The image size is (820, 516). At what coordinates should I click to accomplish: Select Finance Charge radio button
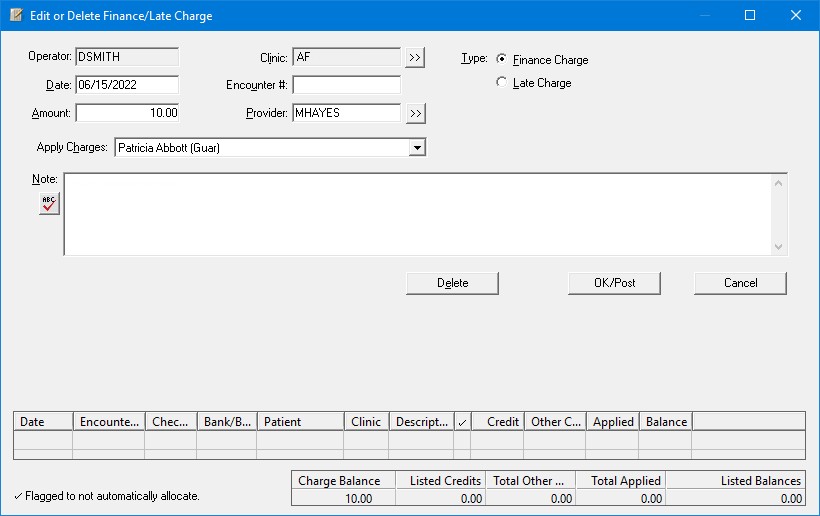[502, 59]
